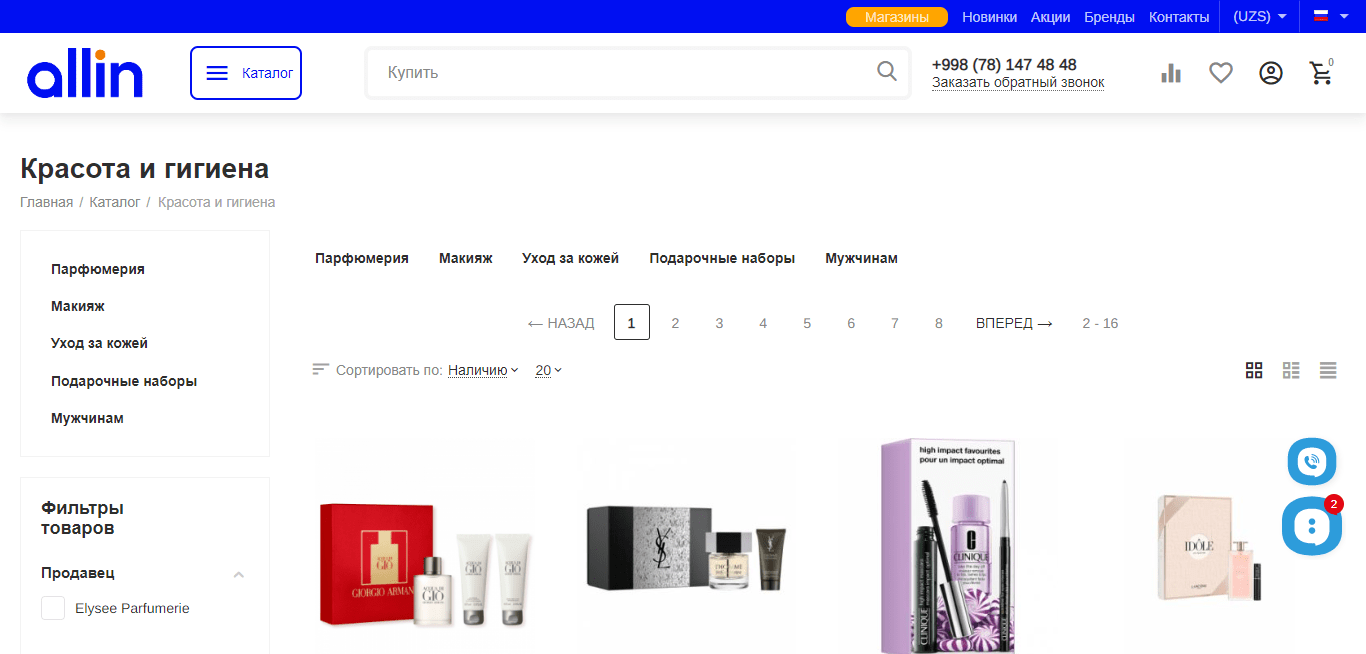Viewport: 1366px width, 654px height.
Task: Open the Новинки link
Action: [989, 17]
